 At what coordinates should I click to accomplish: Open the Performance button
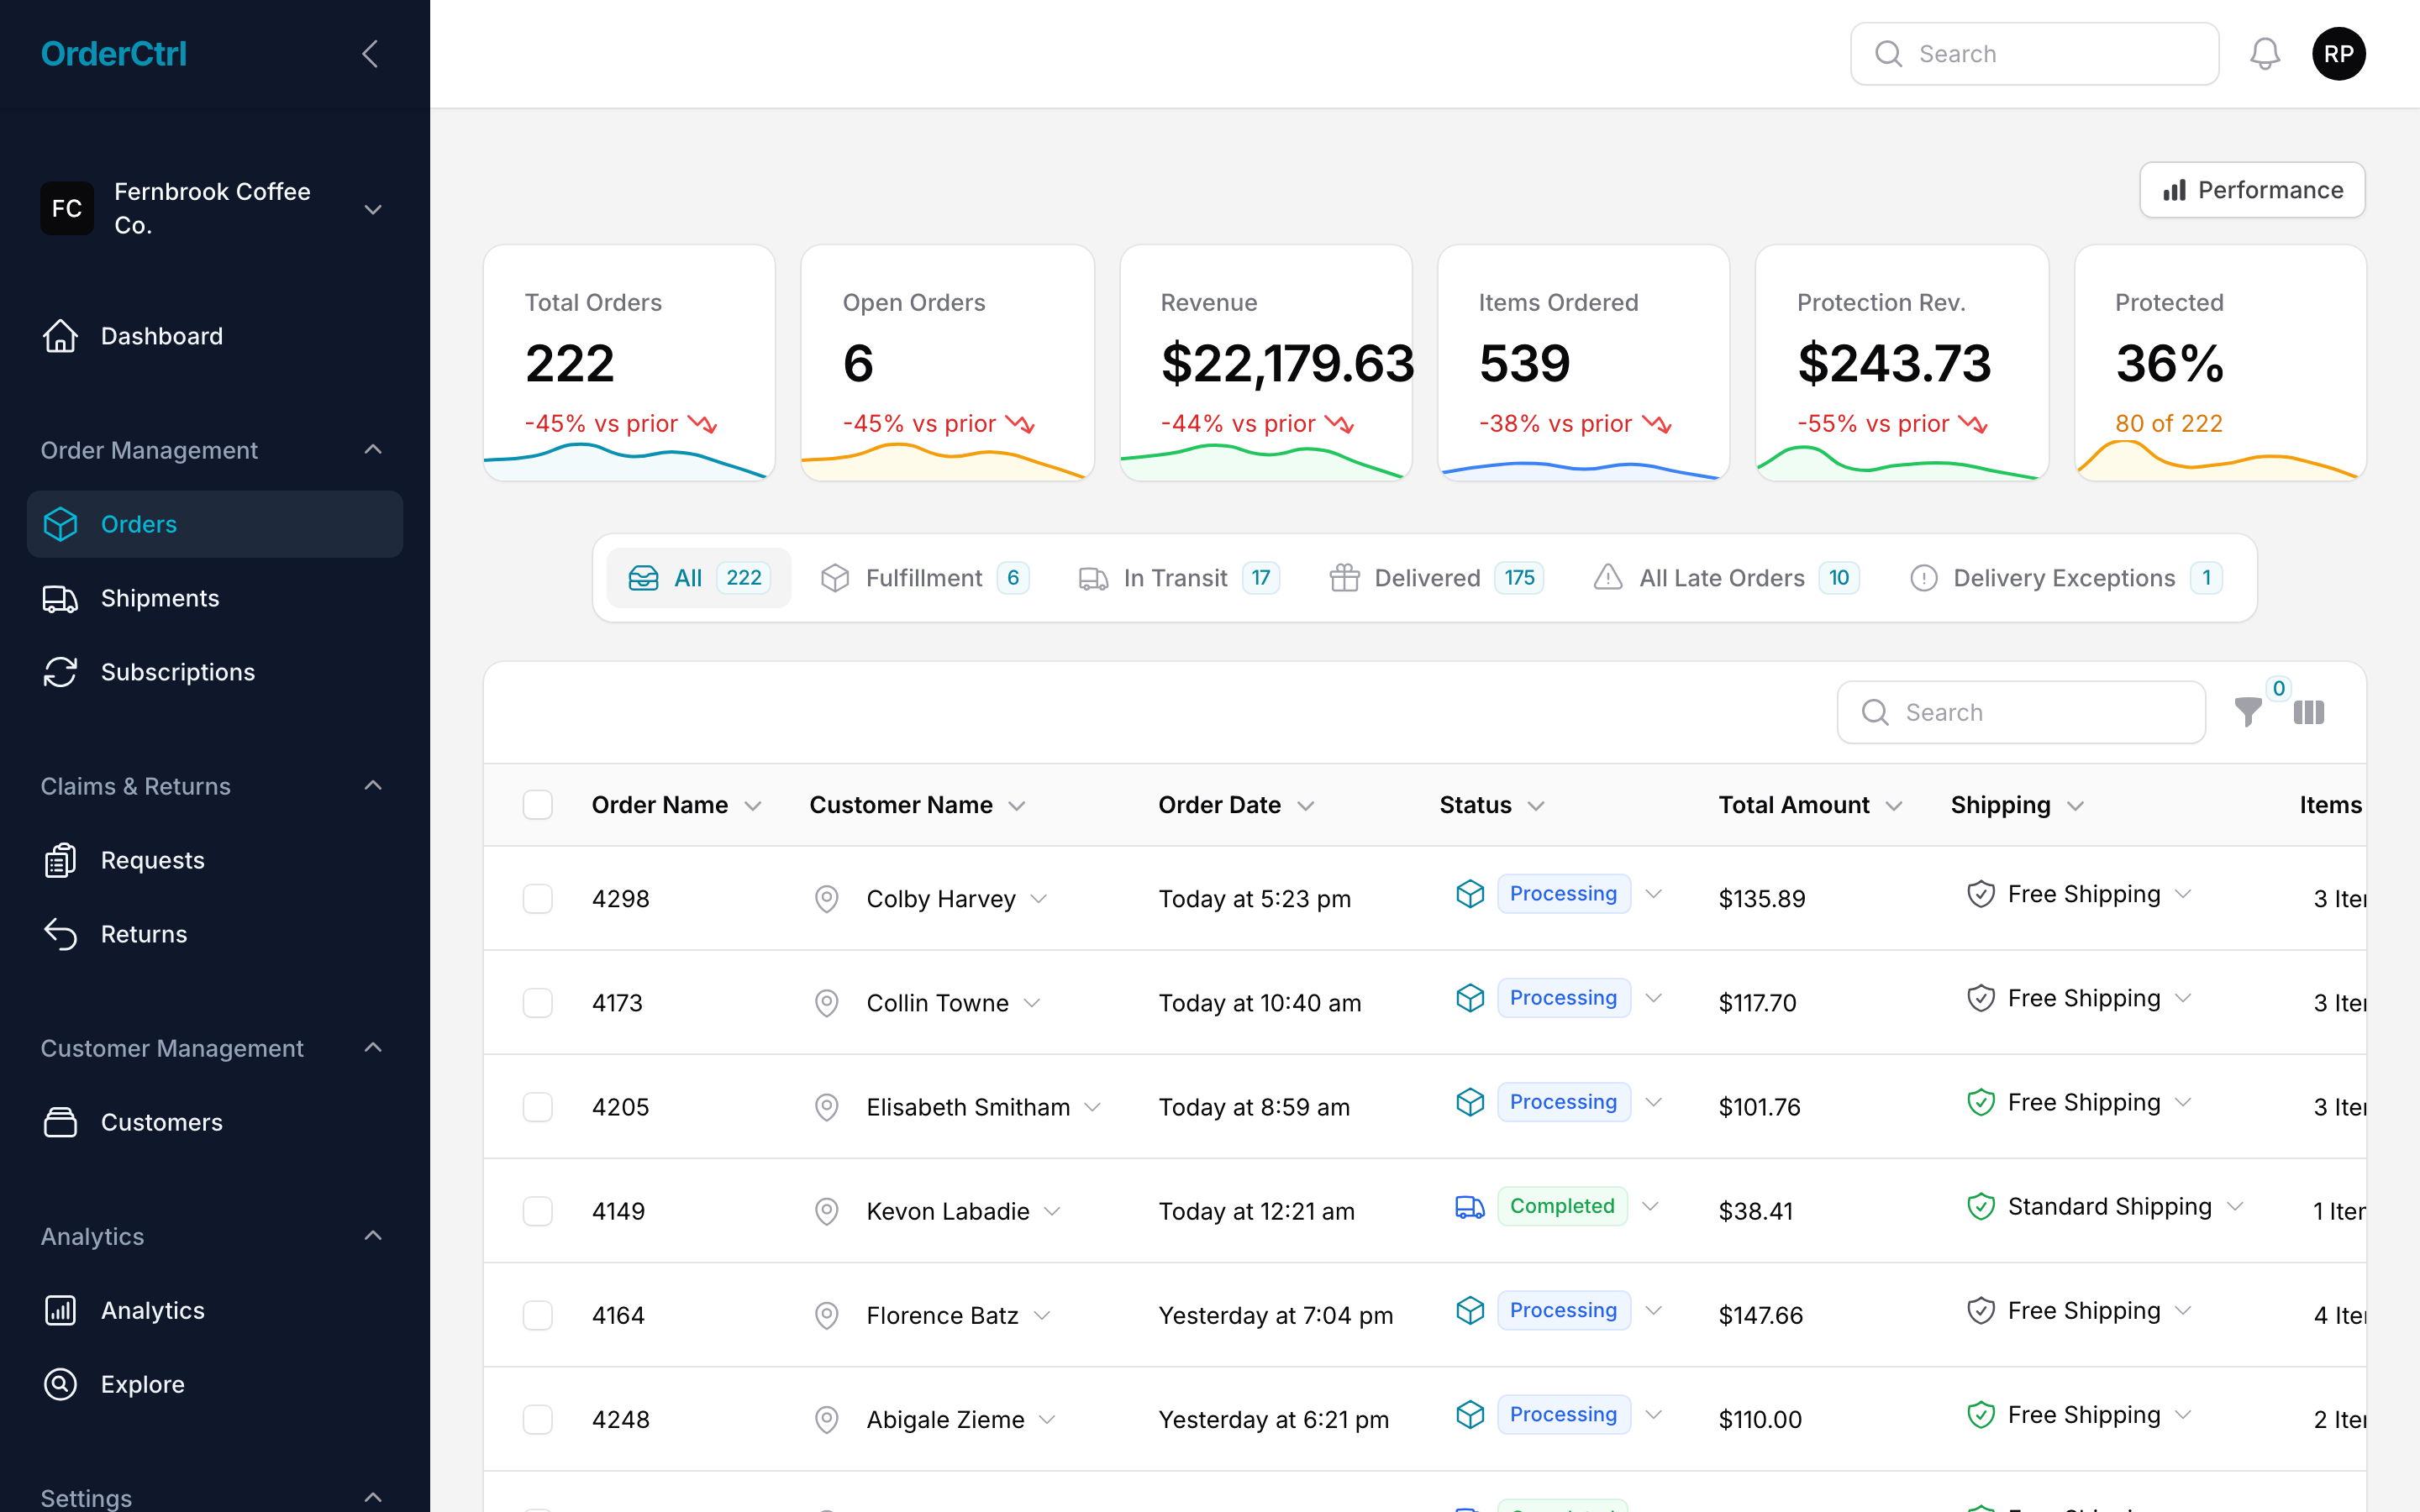click(2252, 190)
